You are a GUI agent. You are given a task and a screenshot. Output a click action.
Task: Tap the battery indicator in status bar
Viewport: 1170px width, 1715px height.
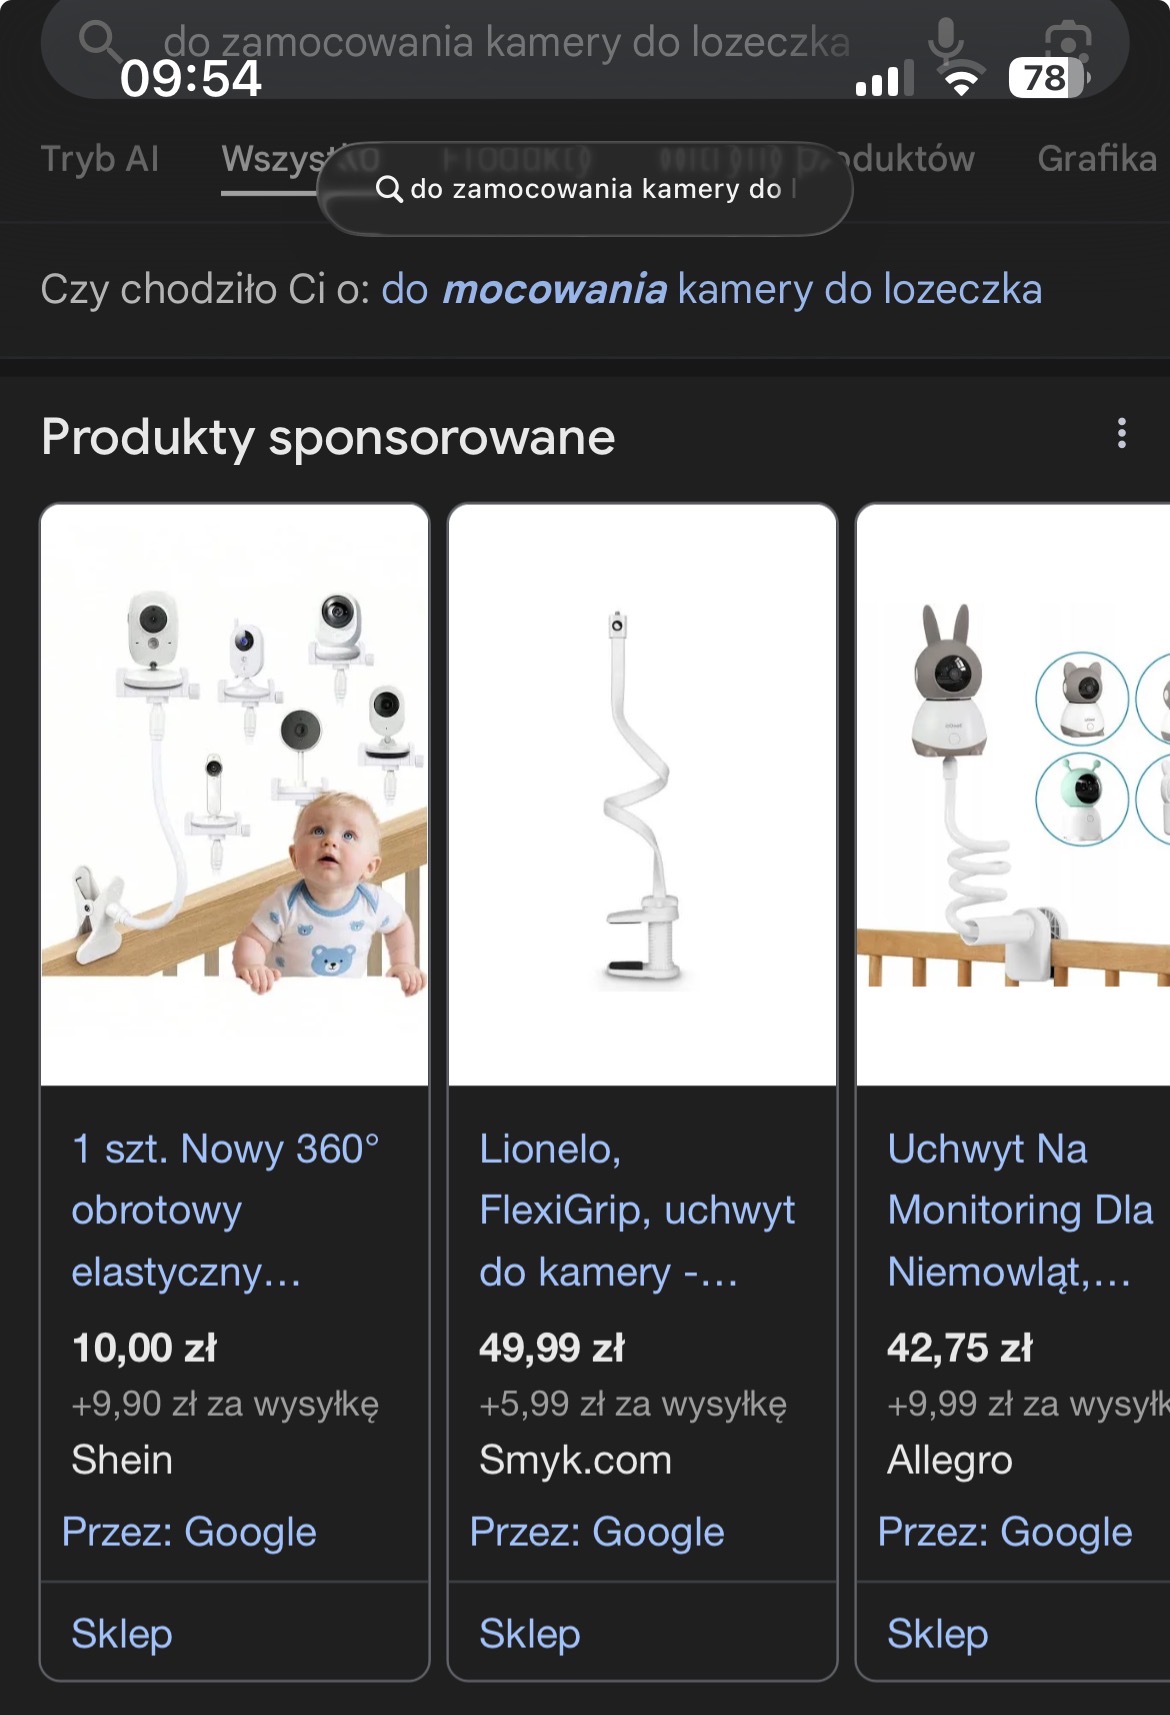coord(1048,78)
